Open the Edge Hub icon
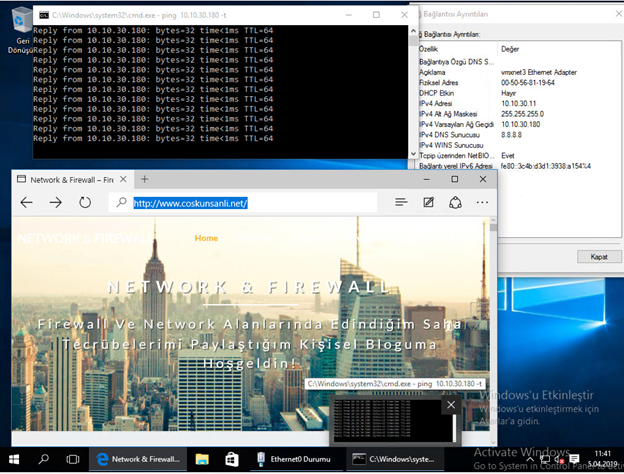Viewport: 624px width, 474px height. pos(401,203)
